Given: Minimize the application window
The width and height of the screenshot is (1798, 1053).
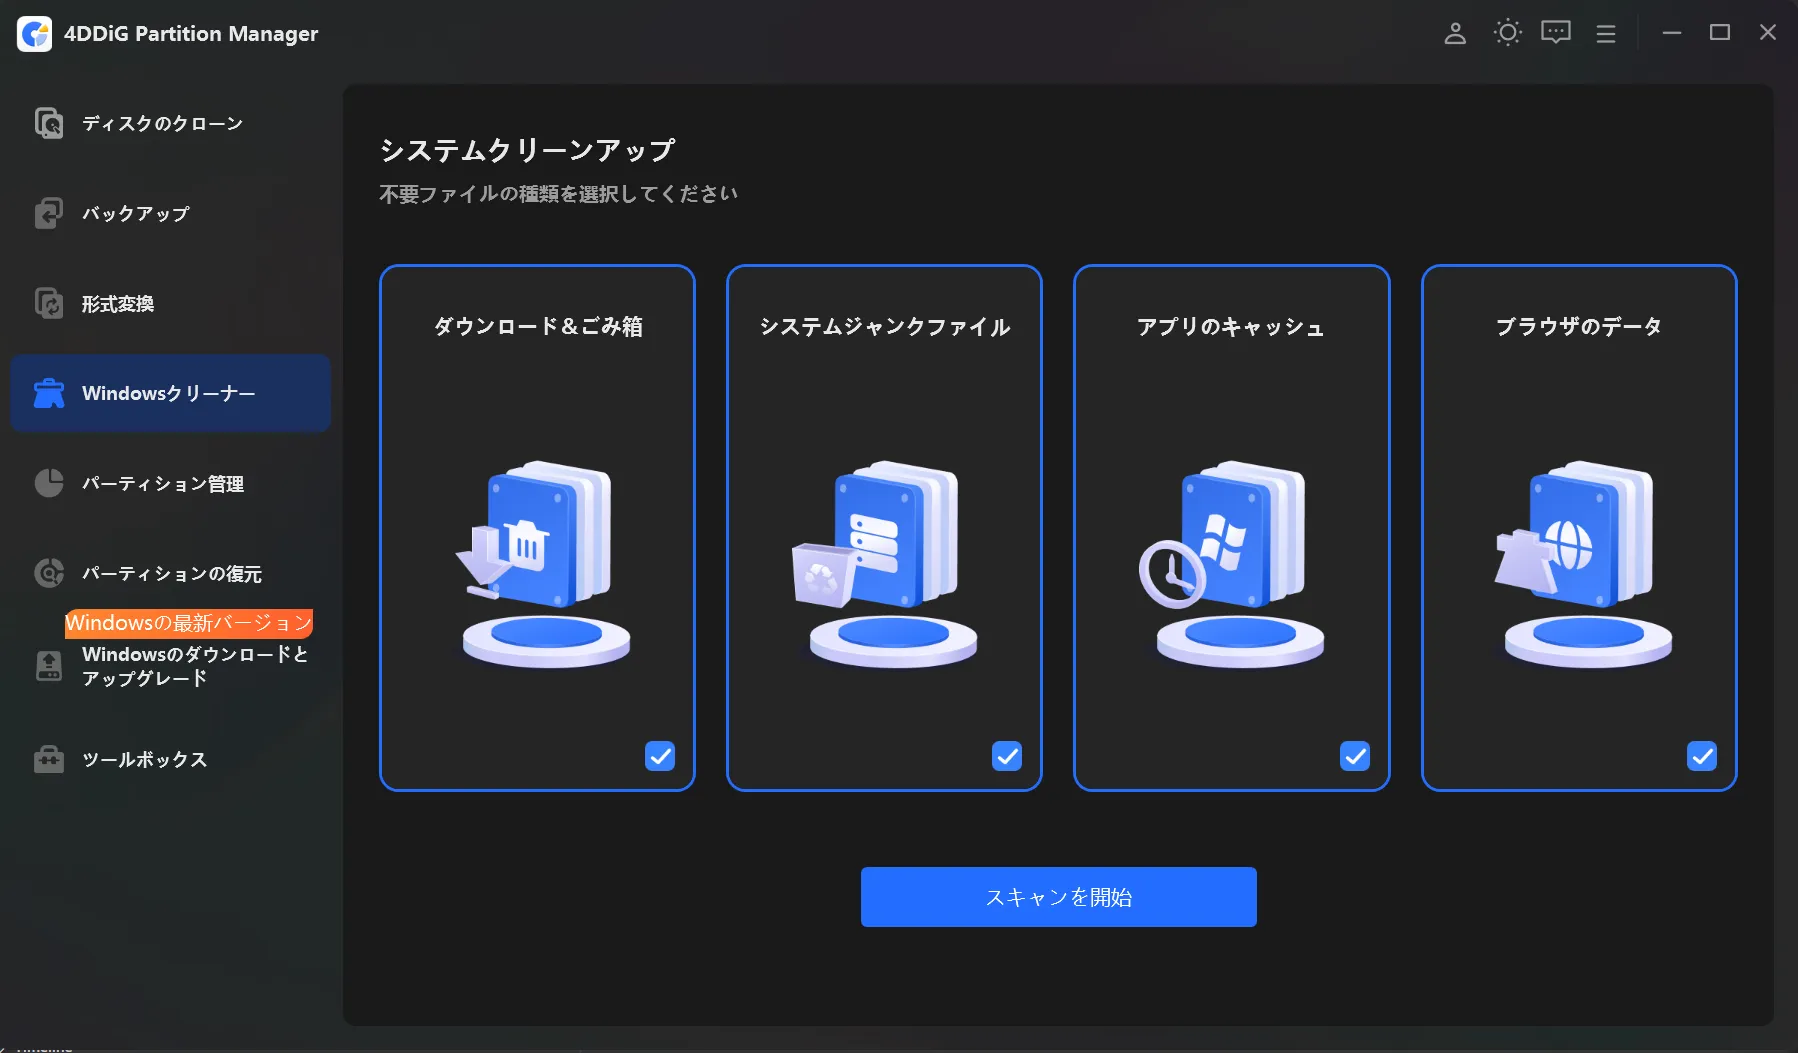Looking at the screenshot, I should (1672, 33).
